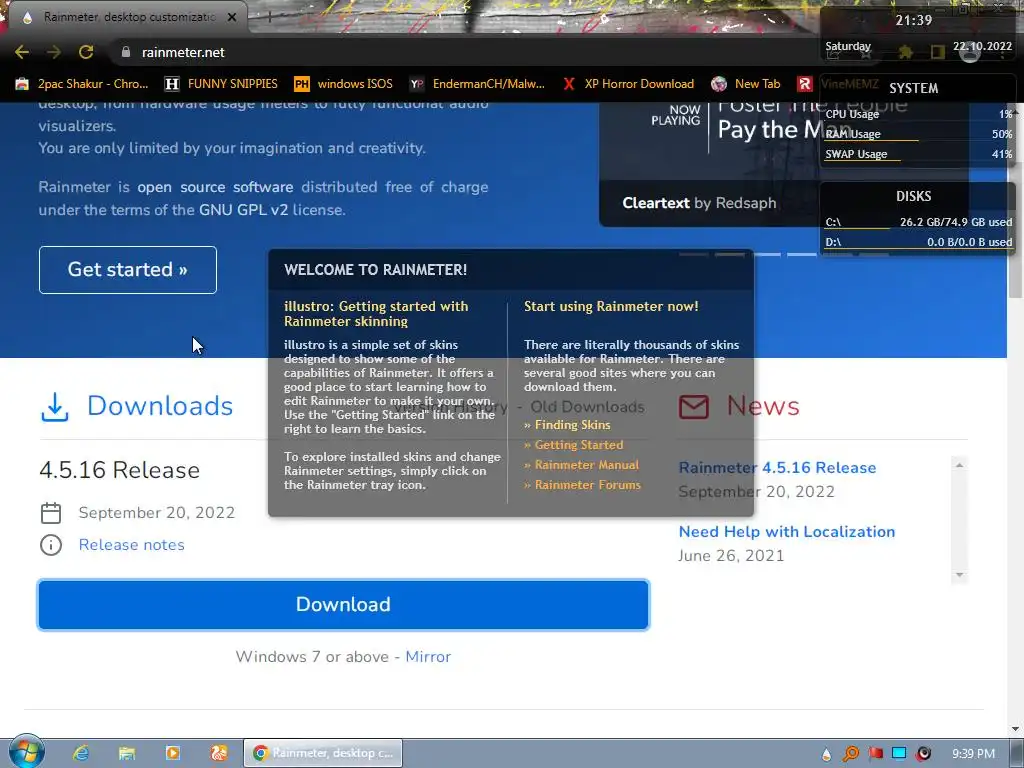Open the orange UC Browser taskbar icon
The width and height of the screenshot is (1024, 768).
[x=219, y=753]
